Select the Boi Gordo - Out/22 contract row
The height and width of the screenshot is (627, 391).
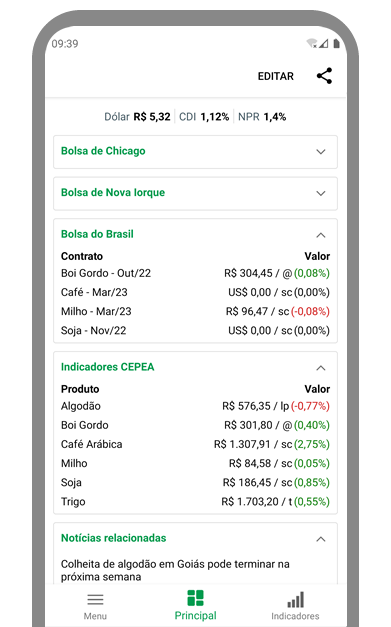(195, 273)
